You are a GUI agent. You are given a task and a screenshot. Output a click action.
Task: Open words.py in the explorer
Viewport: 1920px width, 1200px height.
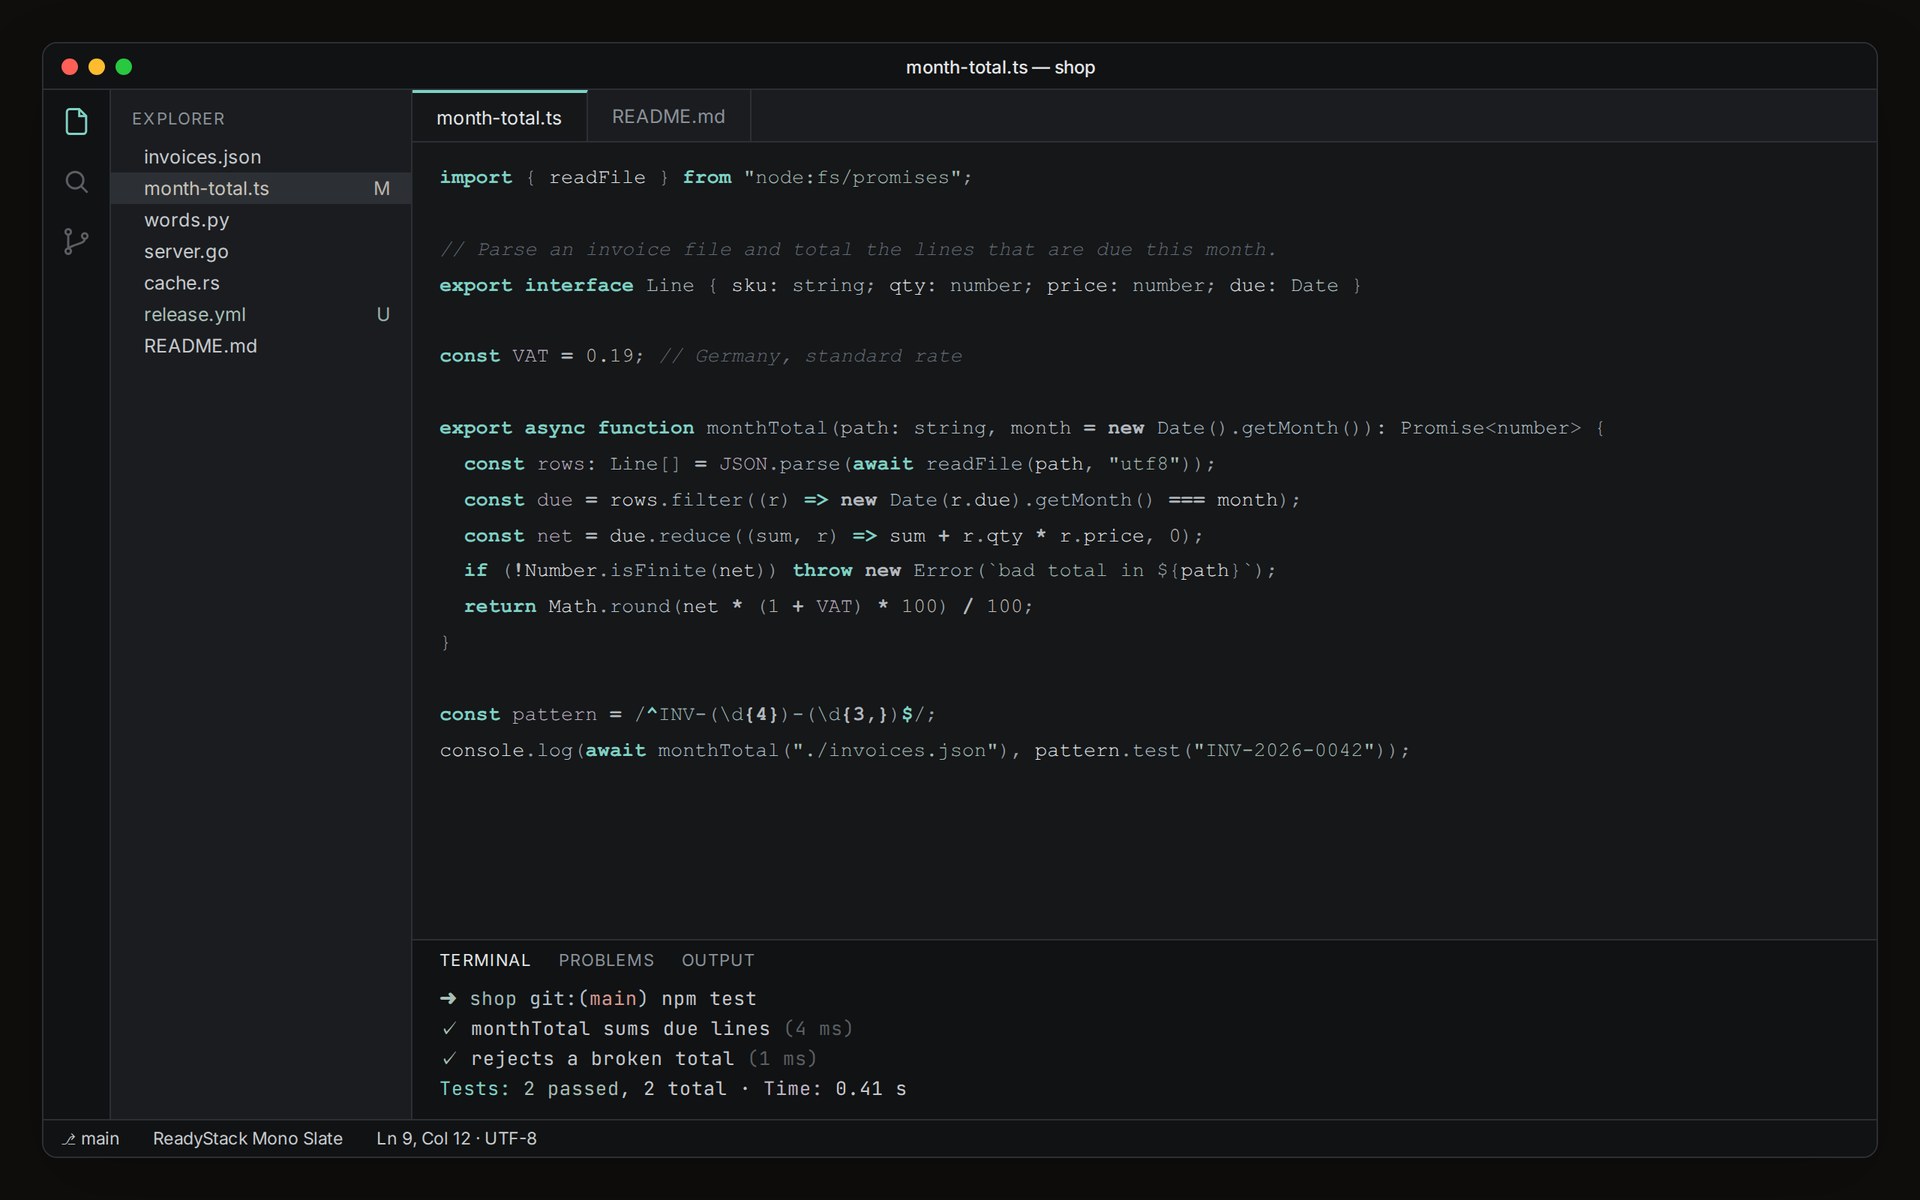261,220
